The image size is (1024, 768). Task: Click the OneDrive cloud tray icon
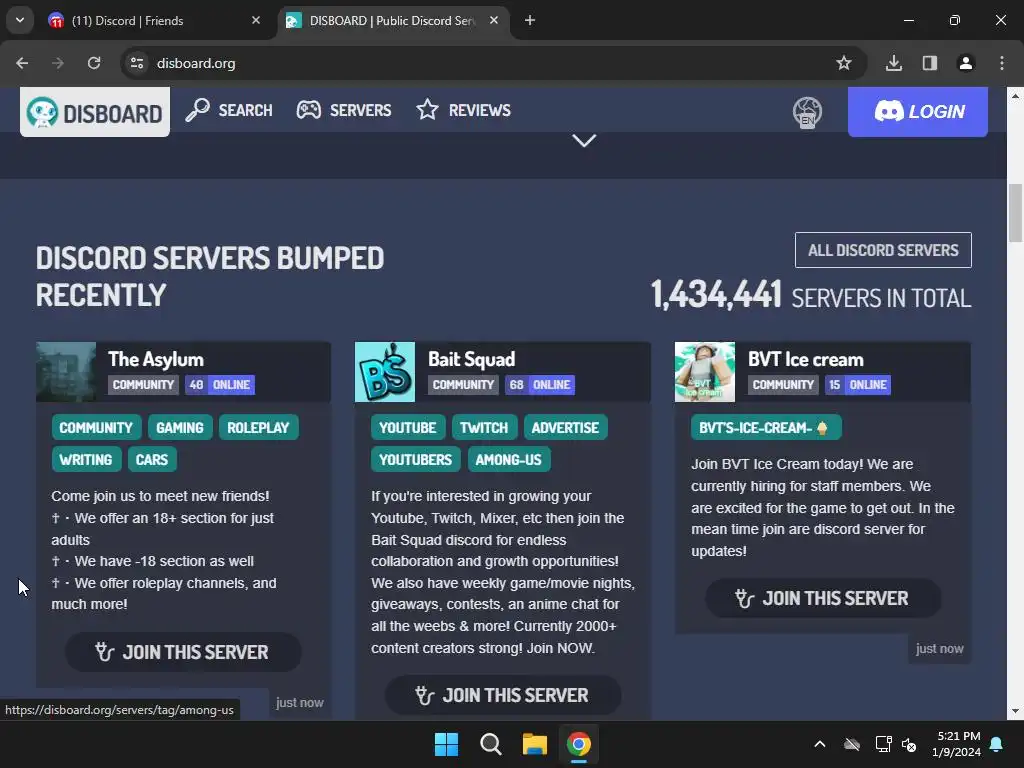coord(852,744)
